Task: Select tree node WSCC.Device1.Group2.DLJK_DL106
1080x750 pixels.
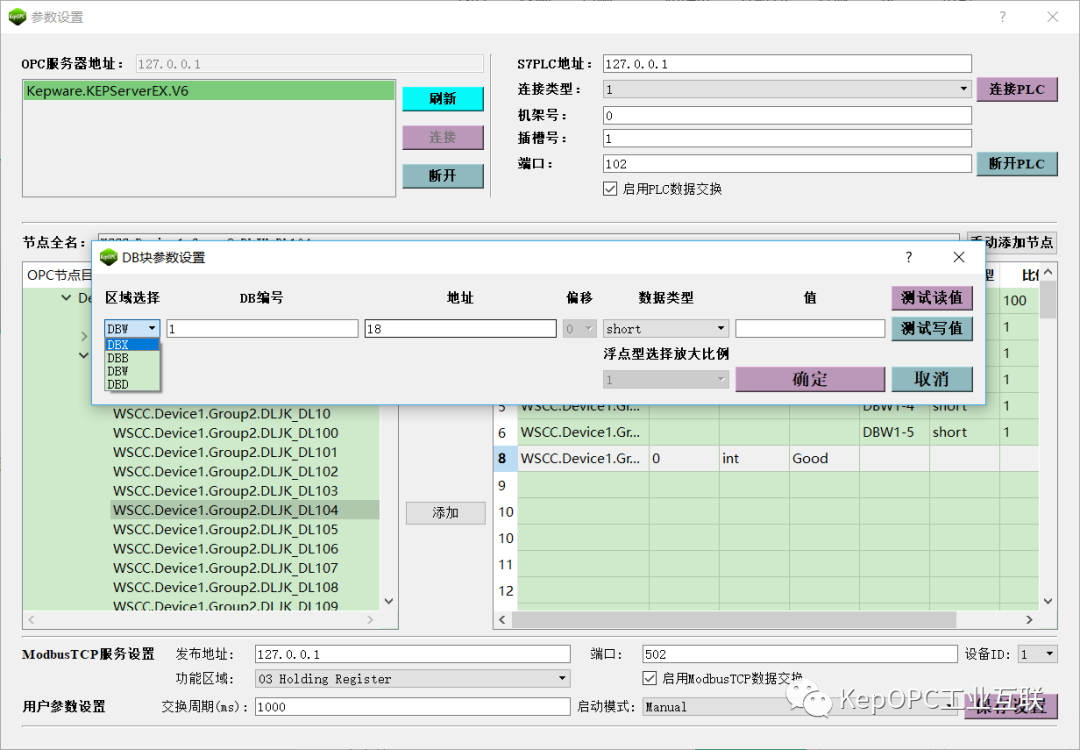Action: tap(226, 549)
